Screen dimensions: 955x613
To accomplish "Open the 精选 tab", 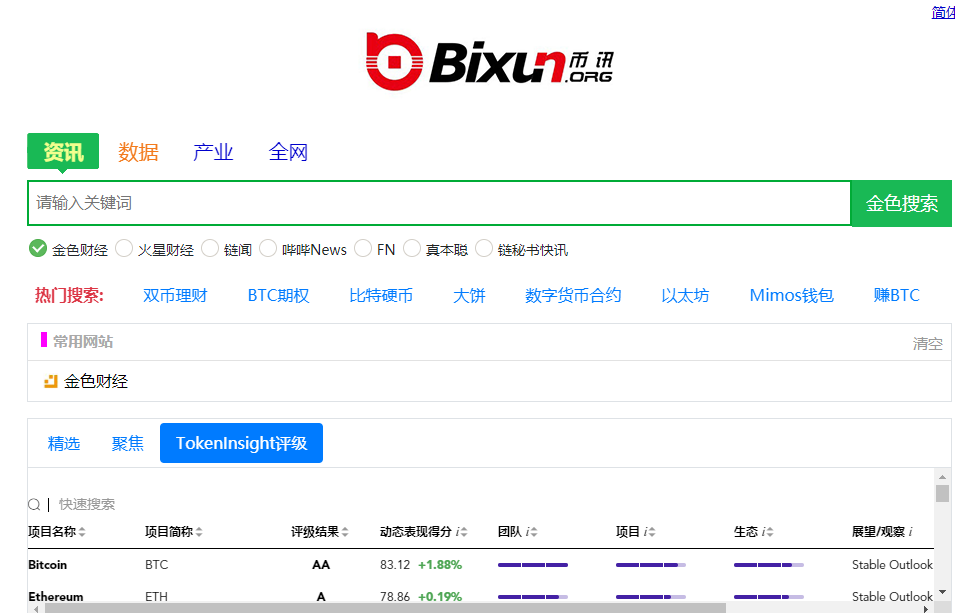I will [x=64, y=443].
